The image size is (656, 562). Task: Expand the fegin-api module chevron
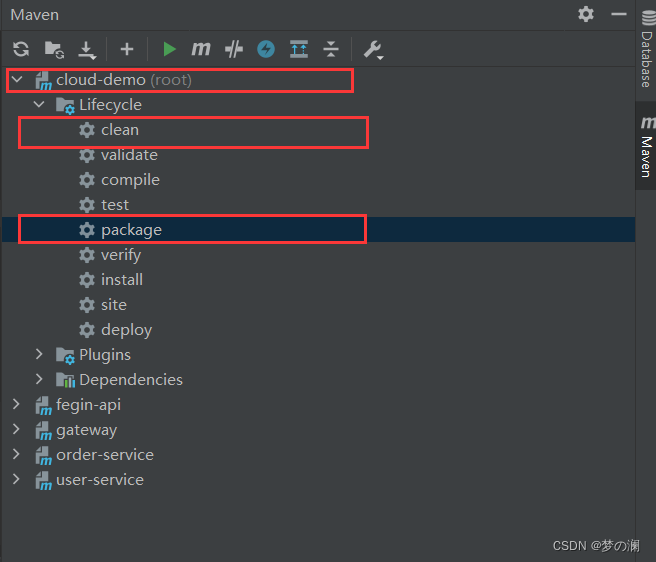pos(16,404)
